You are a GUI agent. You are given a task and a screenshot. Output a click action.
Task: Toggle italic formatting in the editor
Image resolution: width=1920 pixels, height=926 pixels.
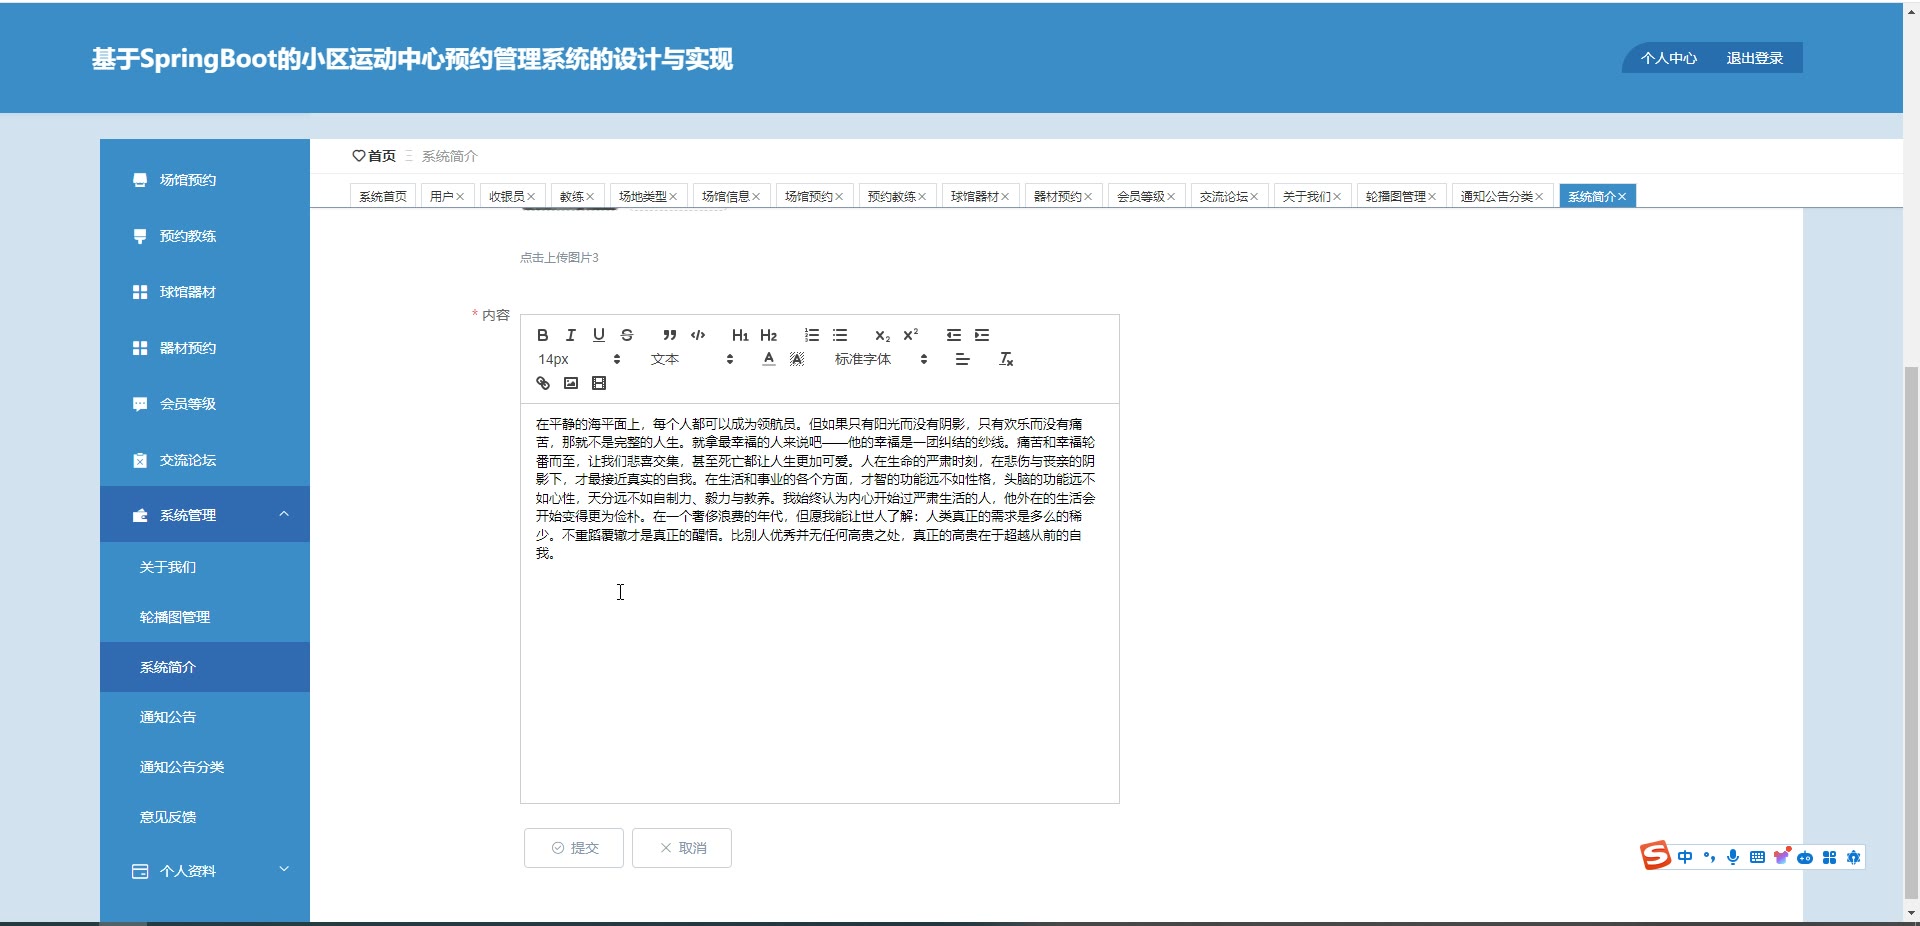[571, 335]
